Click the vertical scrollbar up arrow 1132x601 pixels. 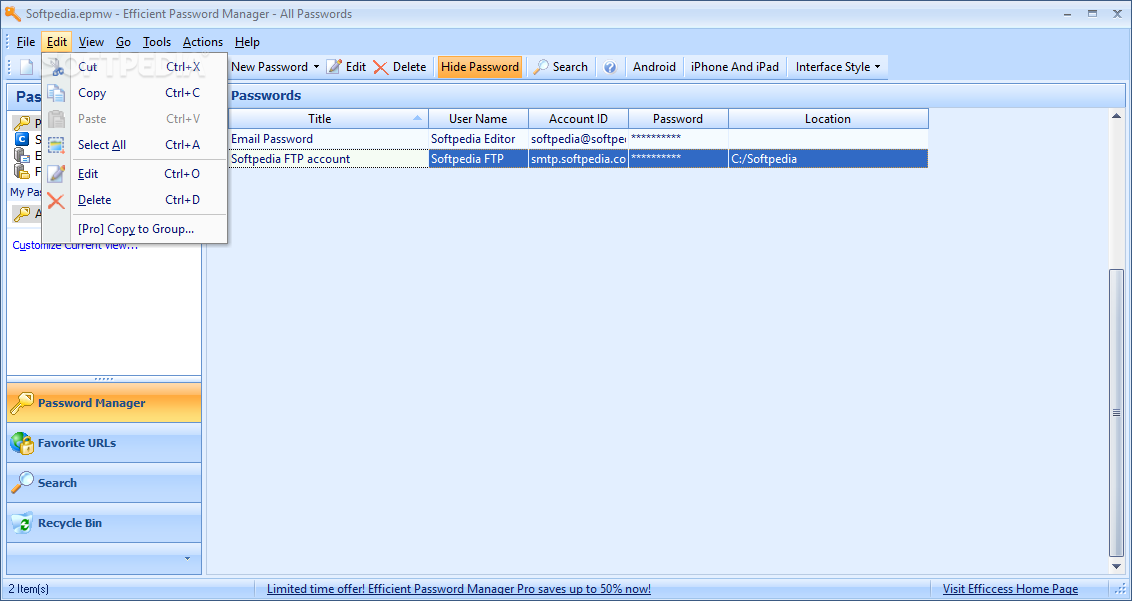click(x=1117, y=116)
